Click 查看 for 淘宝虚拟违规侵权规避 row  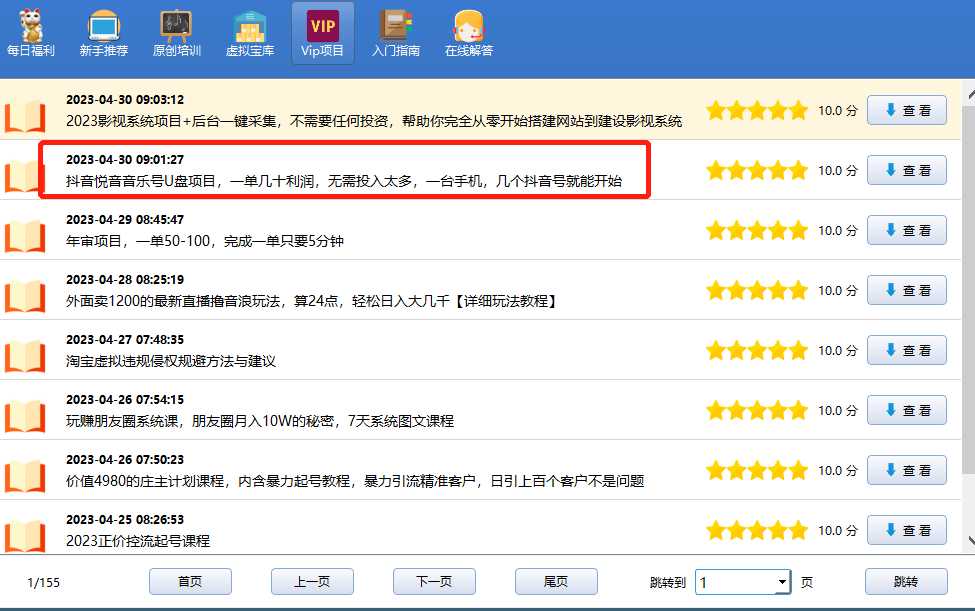click(x=907, y=350)
